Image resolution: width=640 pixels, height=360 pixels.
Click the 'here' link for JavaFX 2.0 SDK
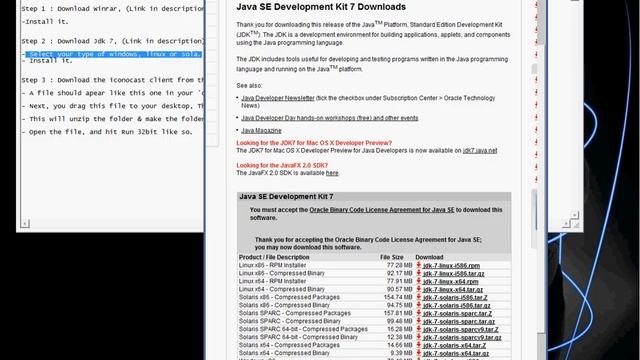click(332, 173)
